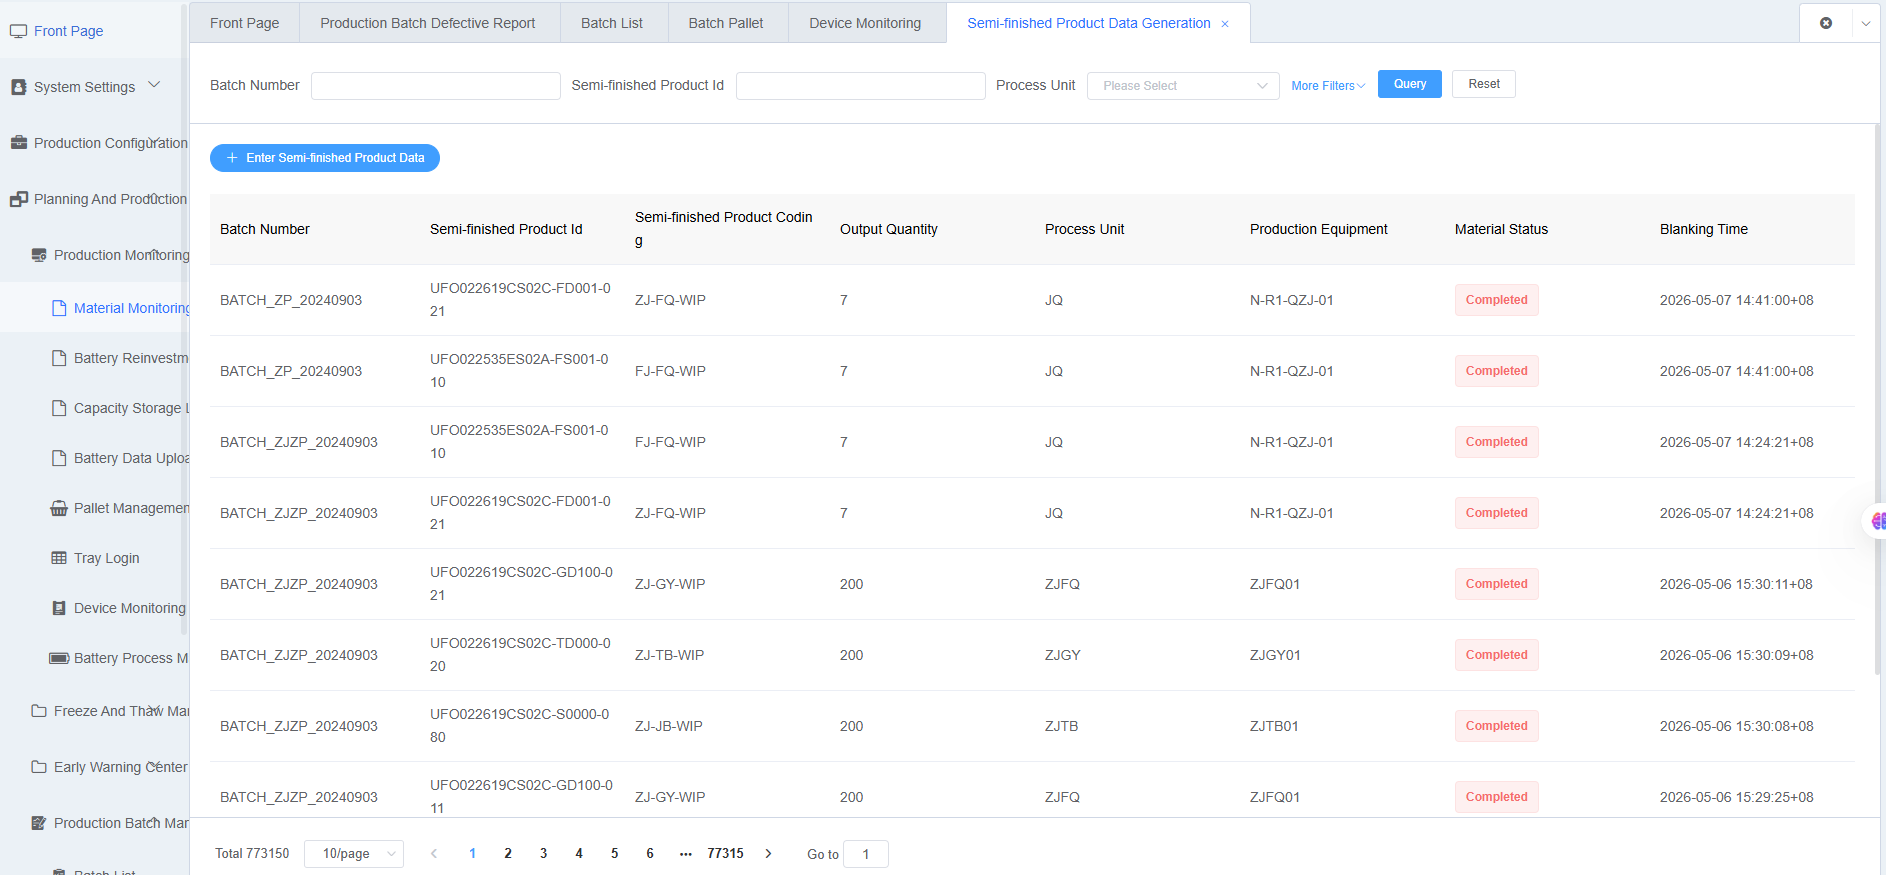Click the Freeze And Thaw folder icon
1886x875 pixels.
click(x=39, y=711)
